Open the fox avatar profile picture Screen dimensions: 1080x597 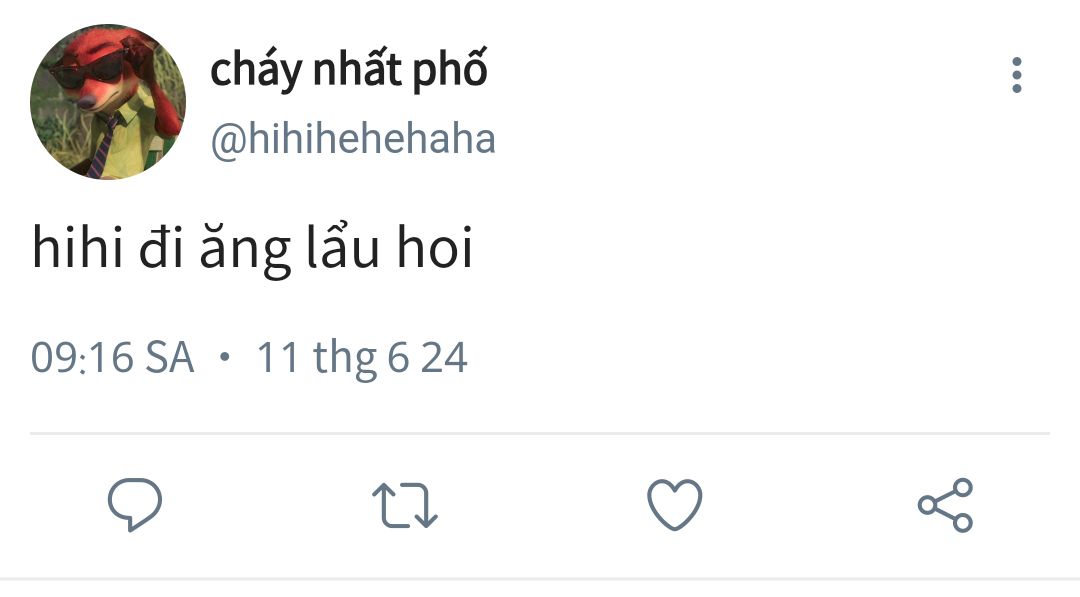[108, 102]
